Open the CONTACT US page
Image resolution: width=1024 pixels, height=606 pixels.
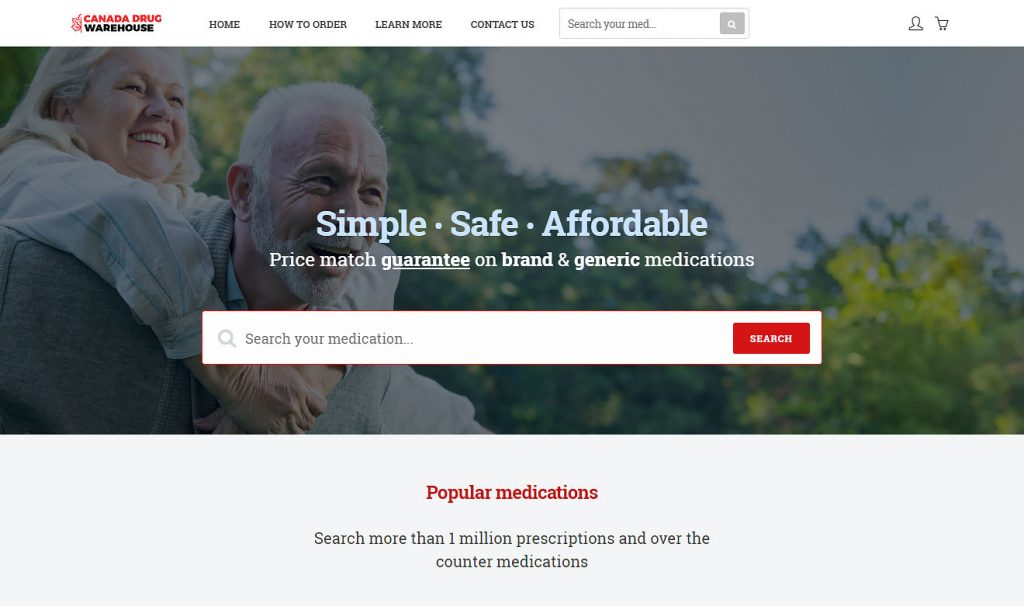[502, 24]
